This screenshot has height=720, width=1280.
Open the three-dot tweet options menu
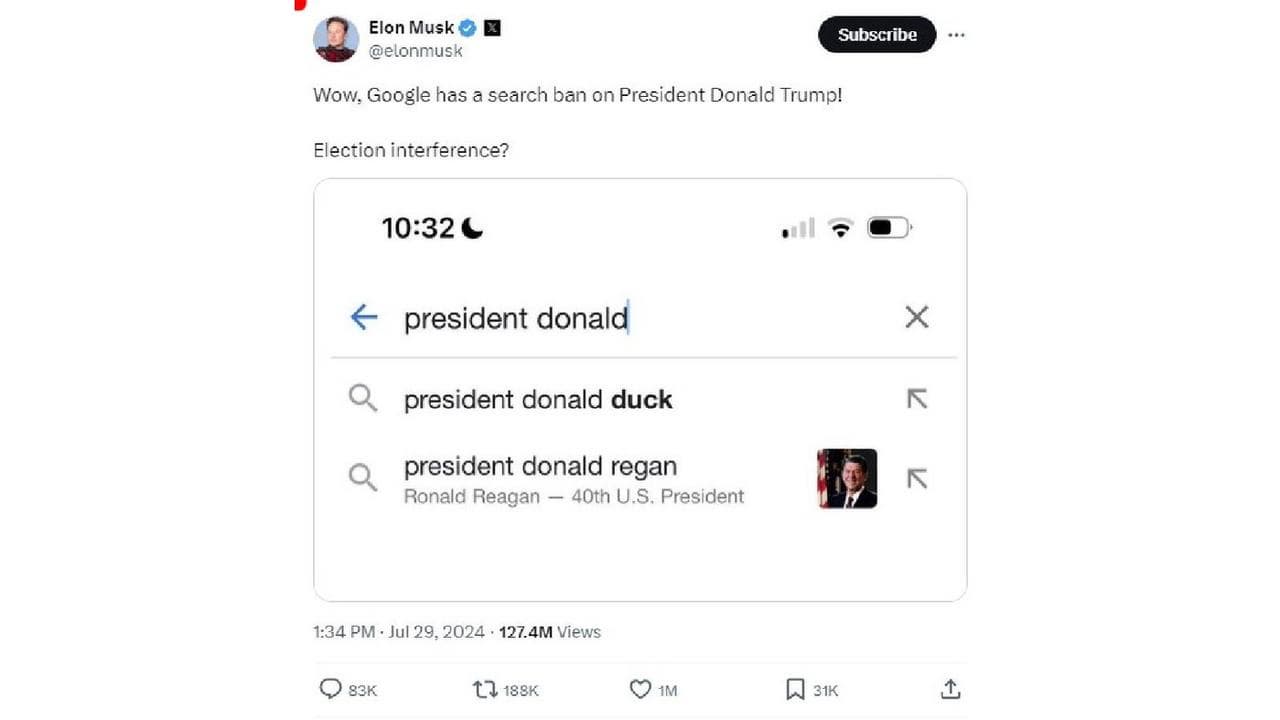[956, 34]
